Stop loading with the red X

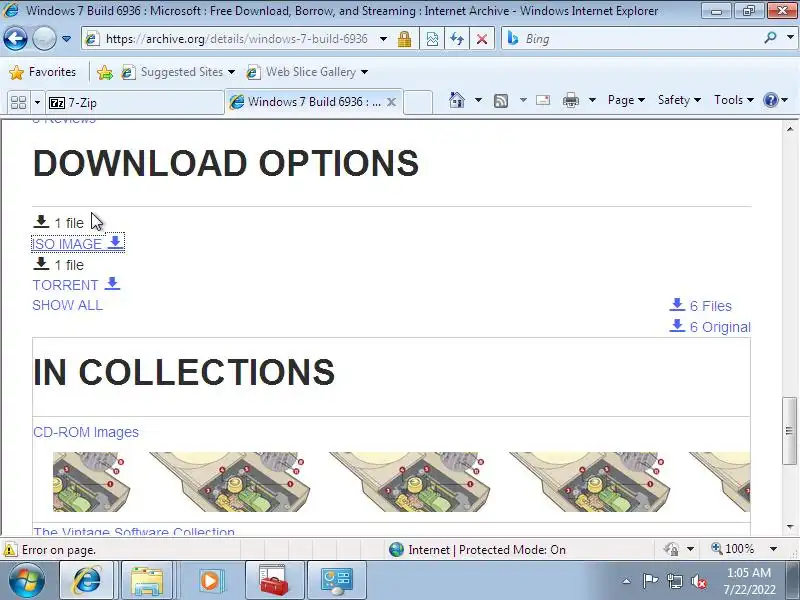tap(482, 39)
